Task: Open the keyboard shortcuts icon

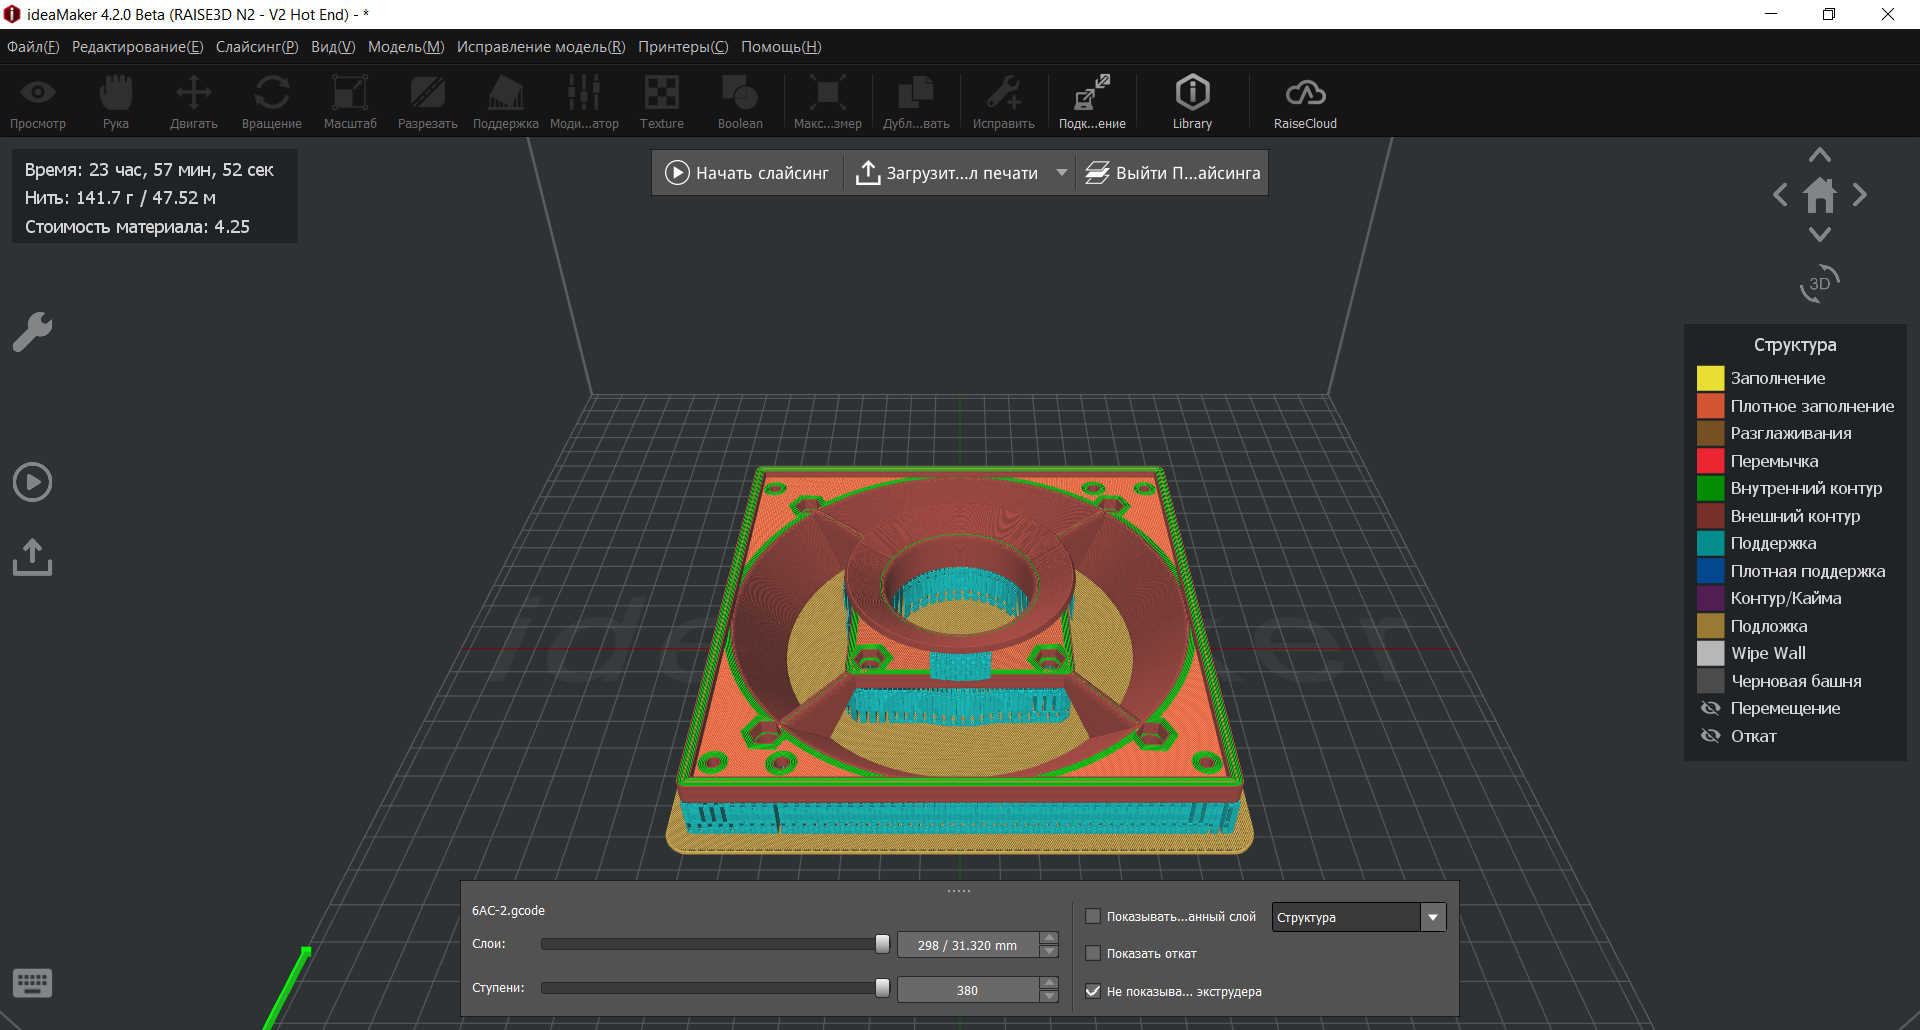Action: 32,983
